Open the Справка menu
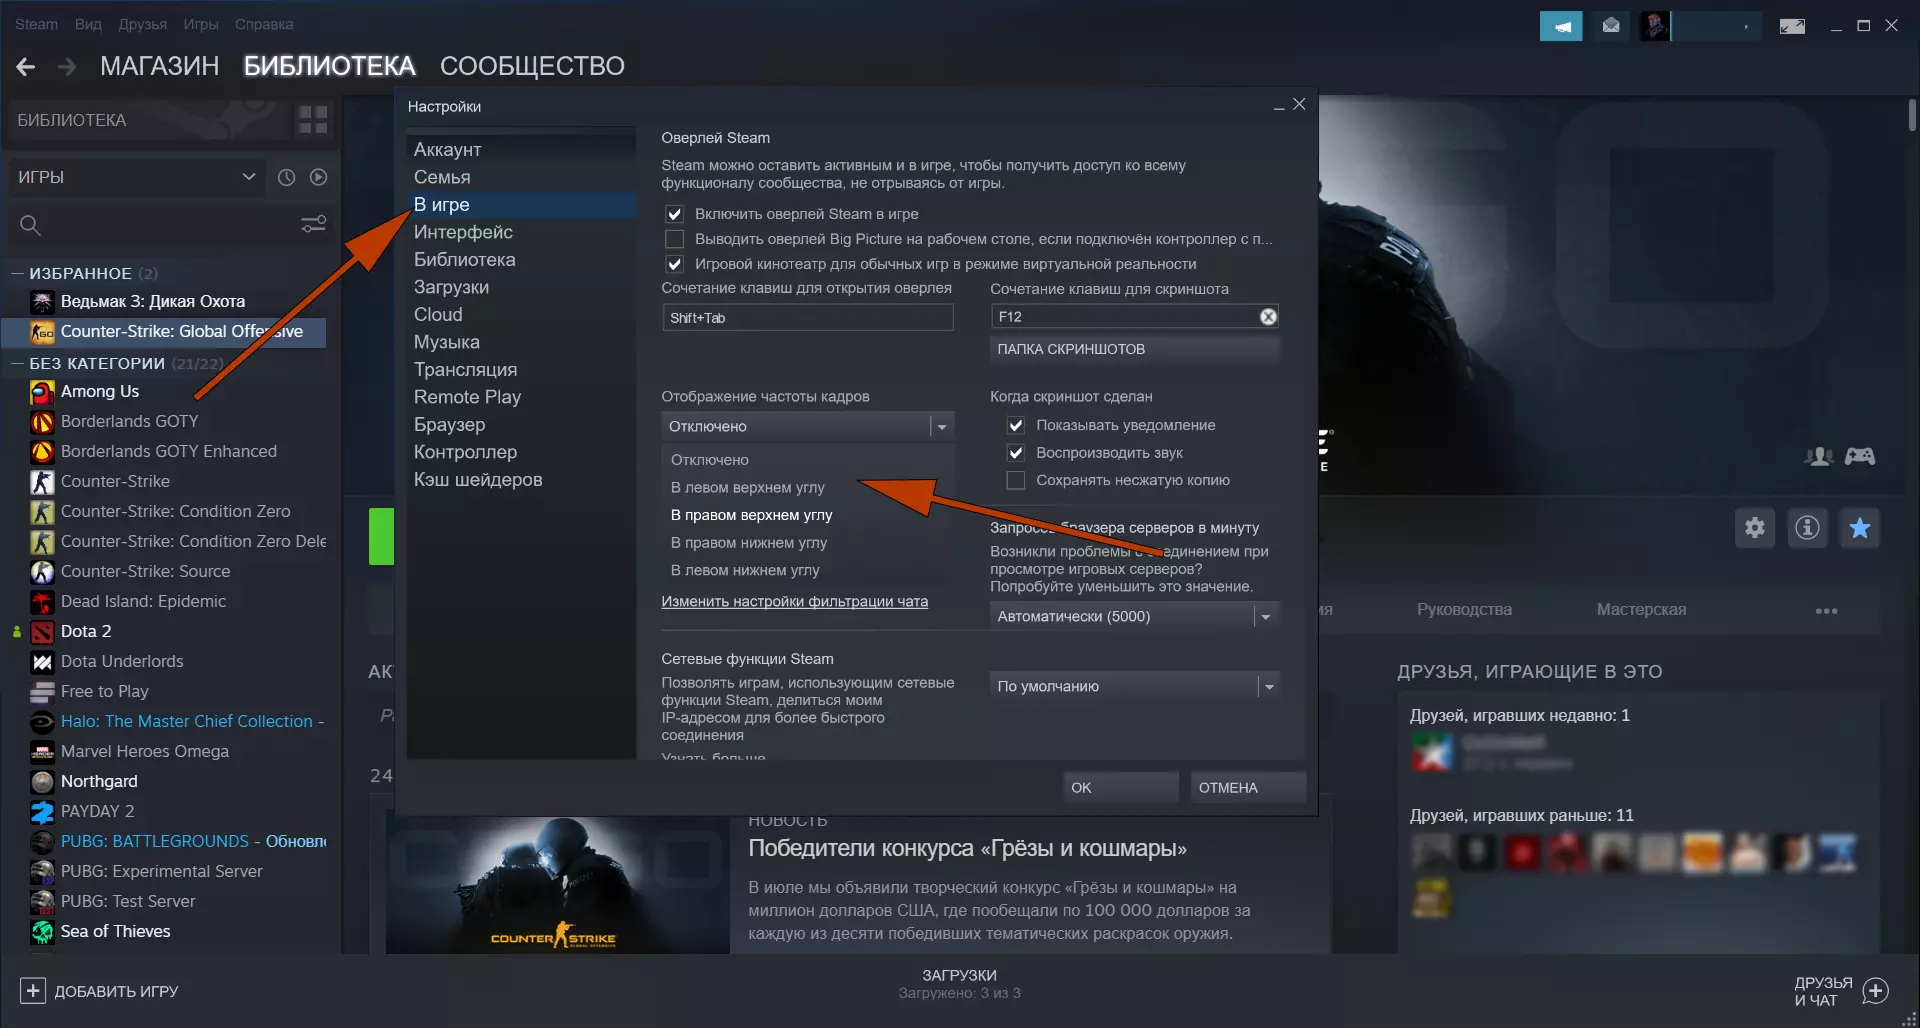This screenshot has width=1920, height=1028. tap(264, 24)
